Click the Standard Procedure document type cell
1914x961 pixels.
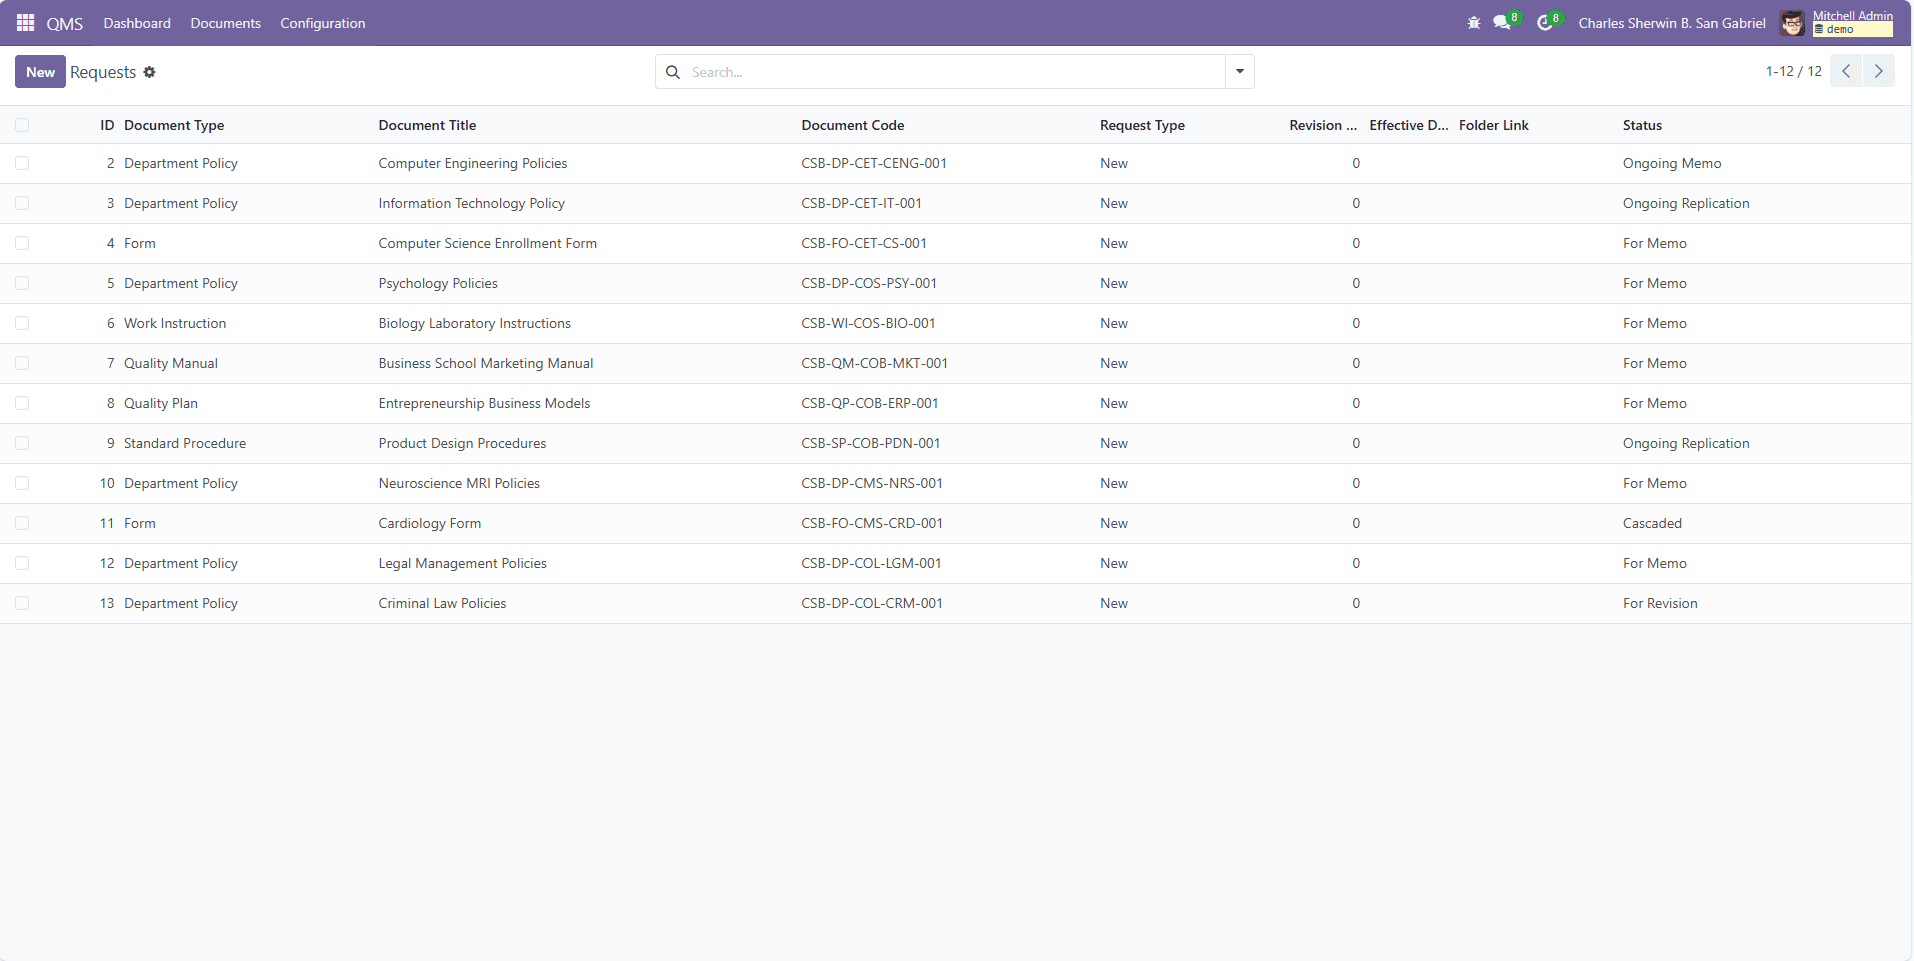point(184,443)
